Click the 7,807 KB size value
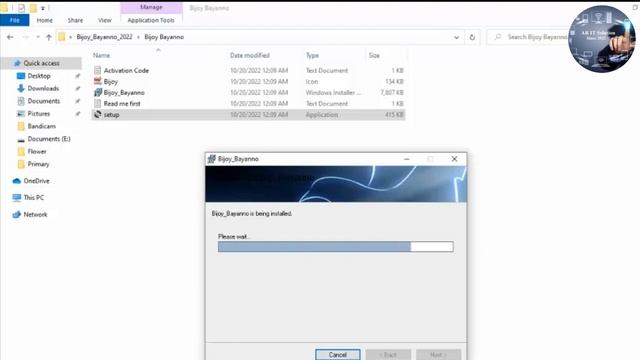 tap(392, 93)
